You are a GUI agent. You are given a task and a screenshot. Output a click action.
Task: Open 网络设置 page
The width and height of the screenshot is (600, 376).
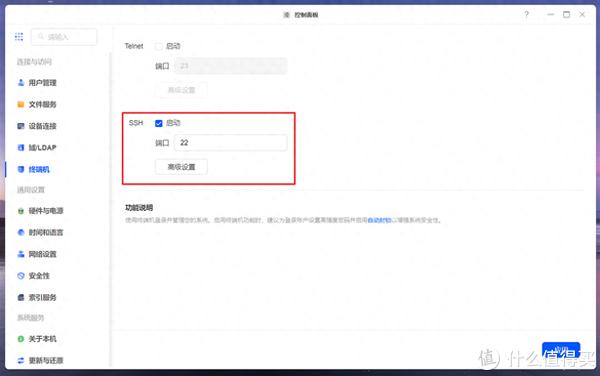pos(37,254)
